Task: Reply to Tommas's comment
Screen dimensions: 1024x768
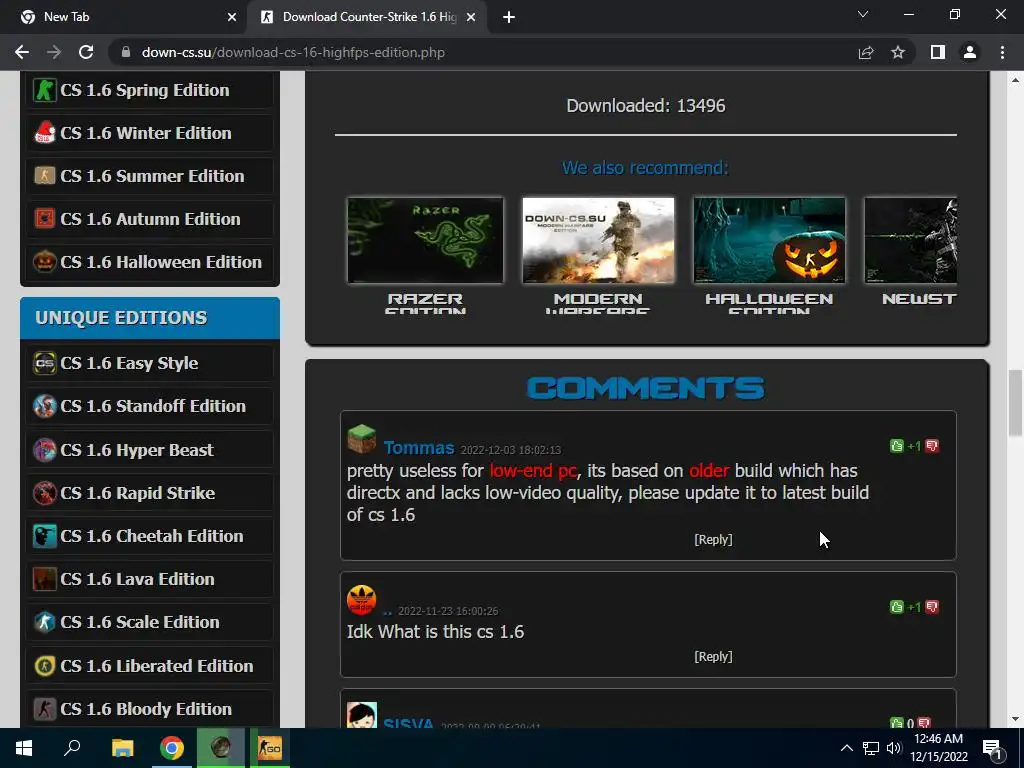Action: [713, 539]
